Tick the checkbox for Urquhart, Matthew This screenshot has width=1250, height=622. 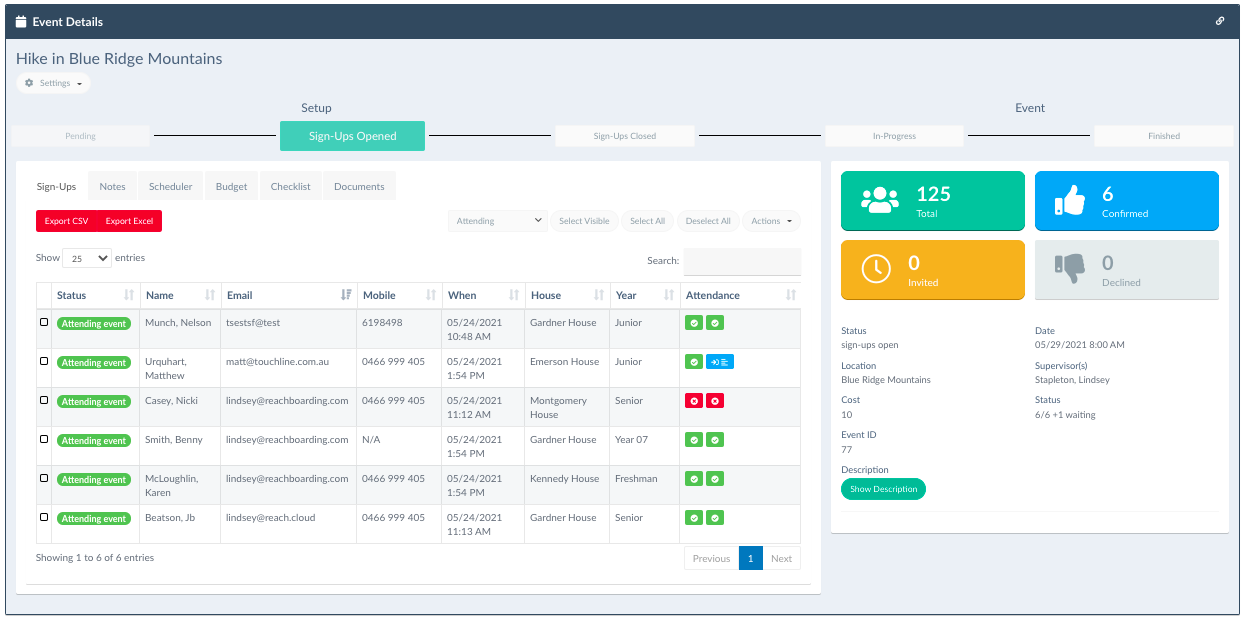coord(44,361)
